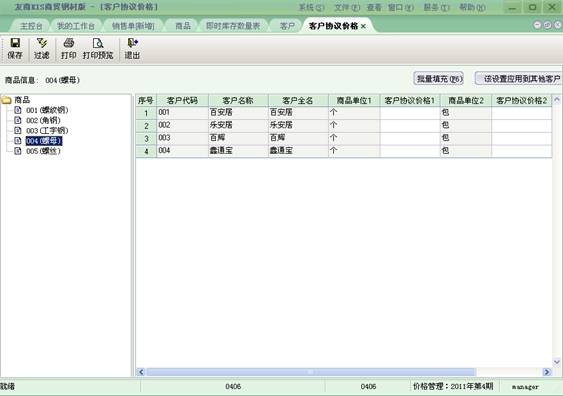Close the 客户协议价格 tab
The width and height of the screenshot is (563, 396).
tap(363, 26)
